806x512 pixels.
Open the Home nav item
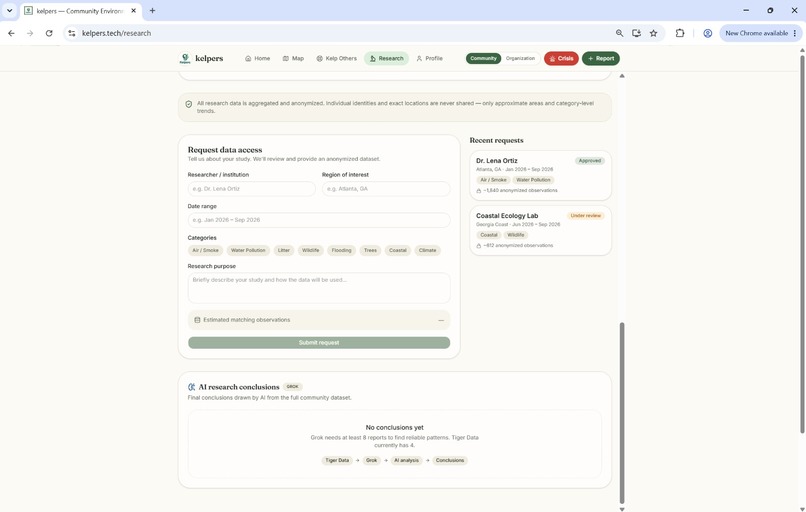[258, 59]
